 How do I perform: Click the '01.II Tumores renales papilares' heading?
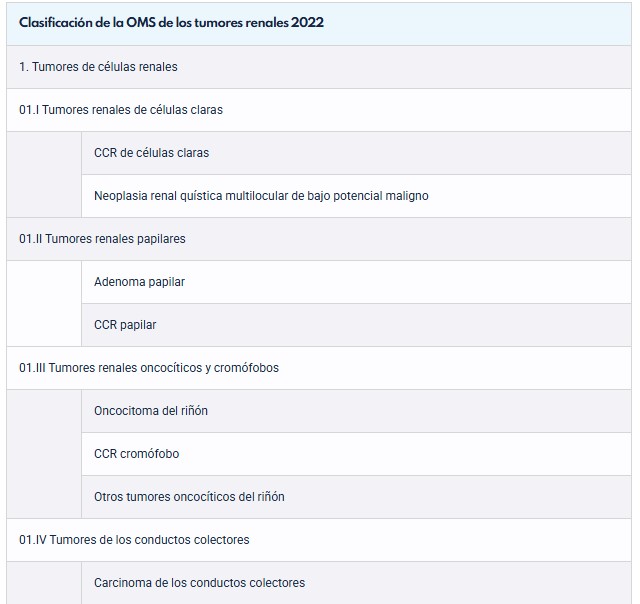102,239
